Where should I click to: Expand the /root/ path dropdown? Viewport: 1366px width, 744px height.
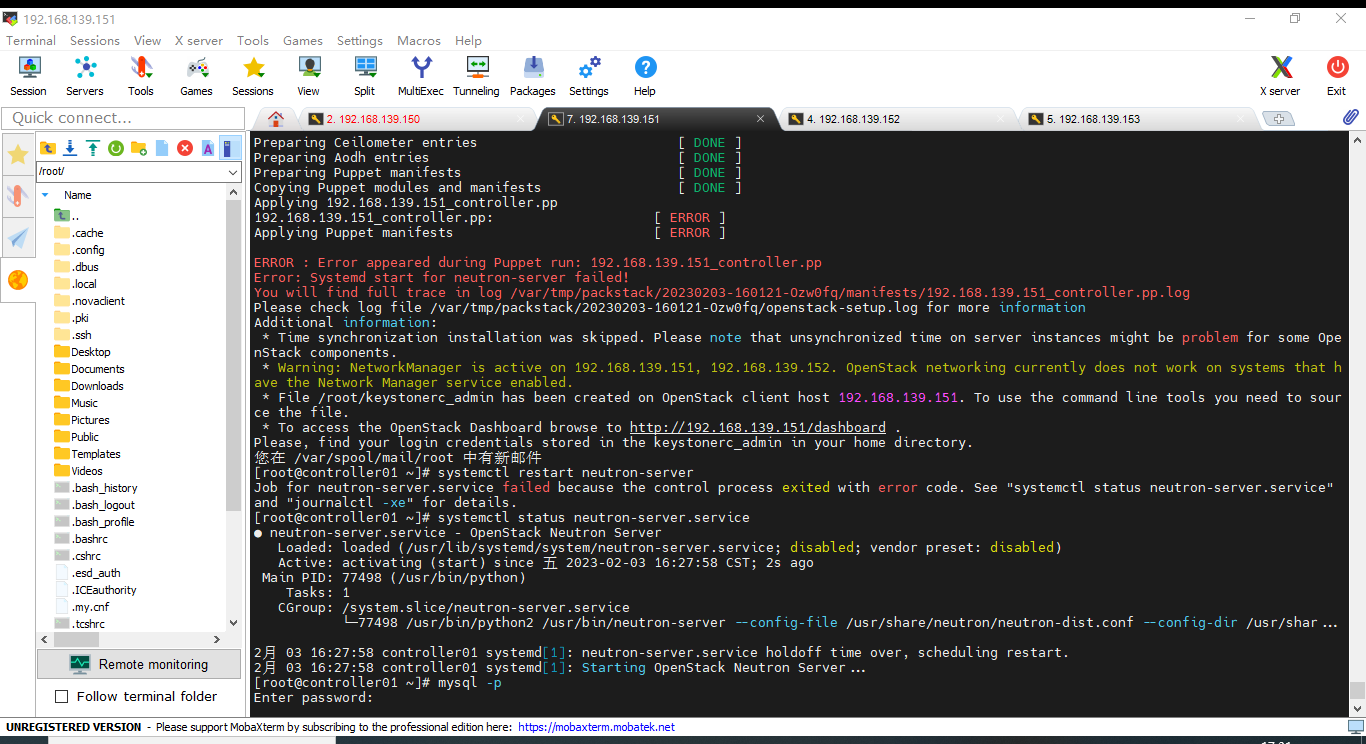coord(233,172)
